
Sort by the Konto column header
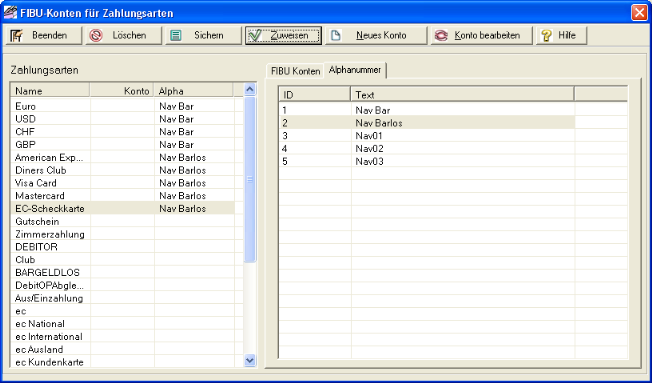click(122, 91)
